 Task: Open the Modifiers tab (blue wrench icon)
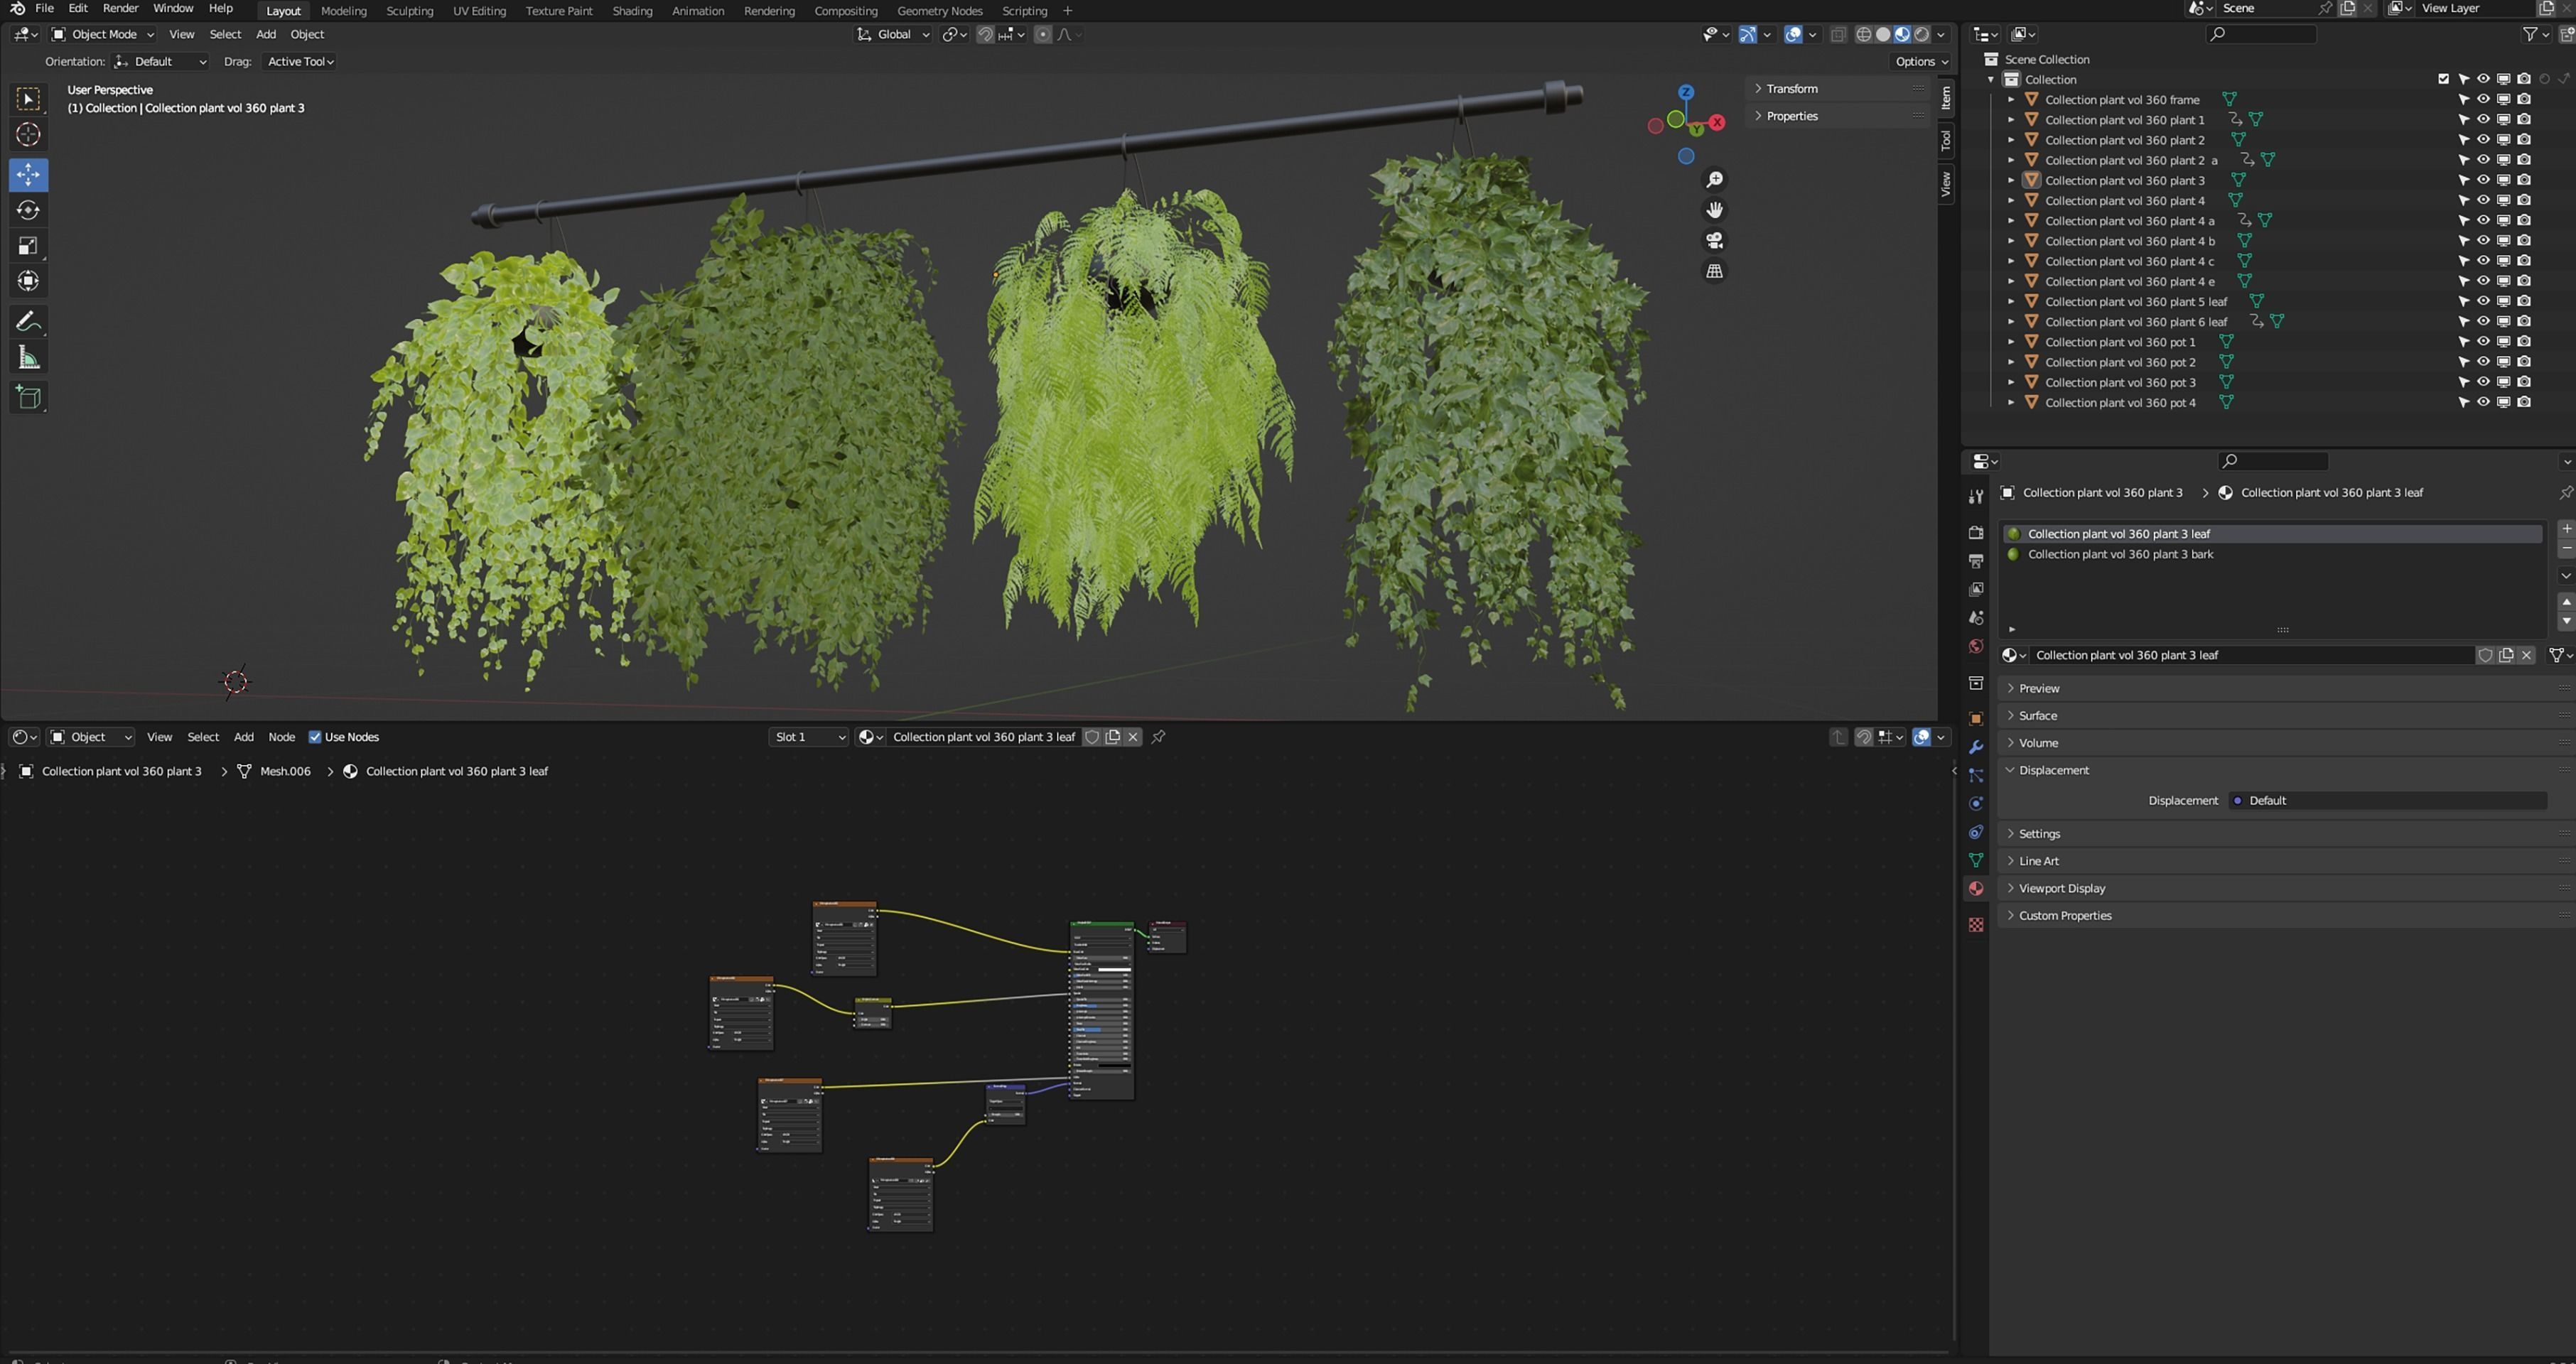(1975, 747)
